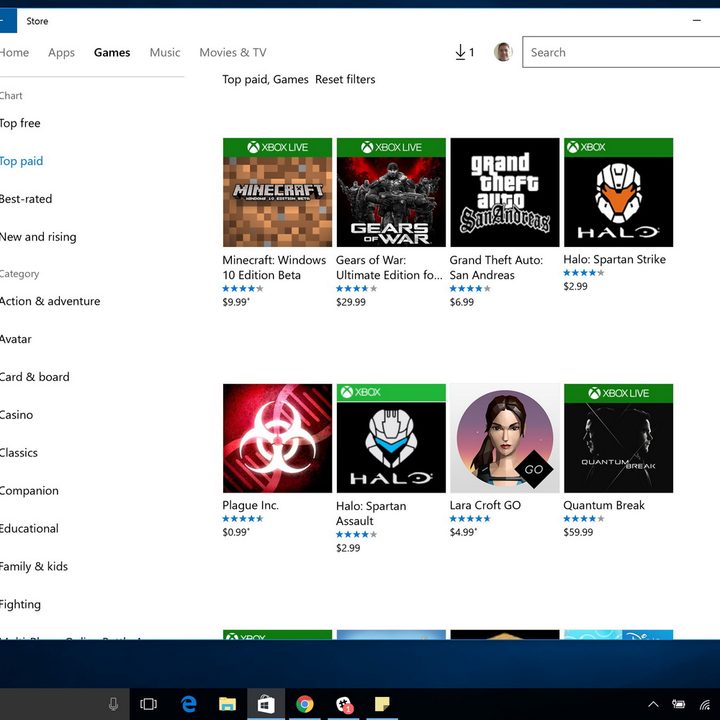Click the Minecraft: Windows 10 Edition Beta title
This screenshot has width=720, height=720.
point(274,267)
